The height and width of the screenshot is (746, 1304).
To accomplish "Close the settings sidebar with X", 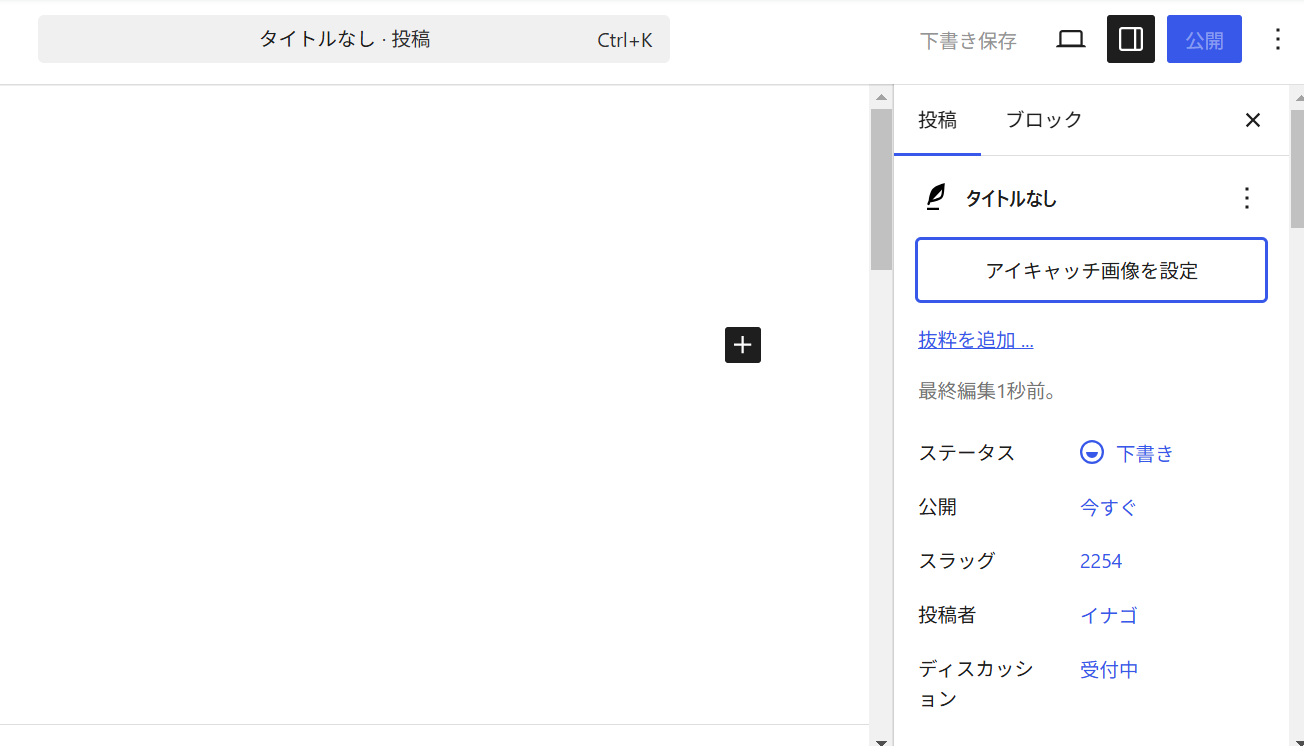I will (1252, 120).
